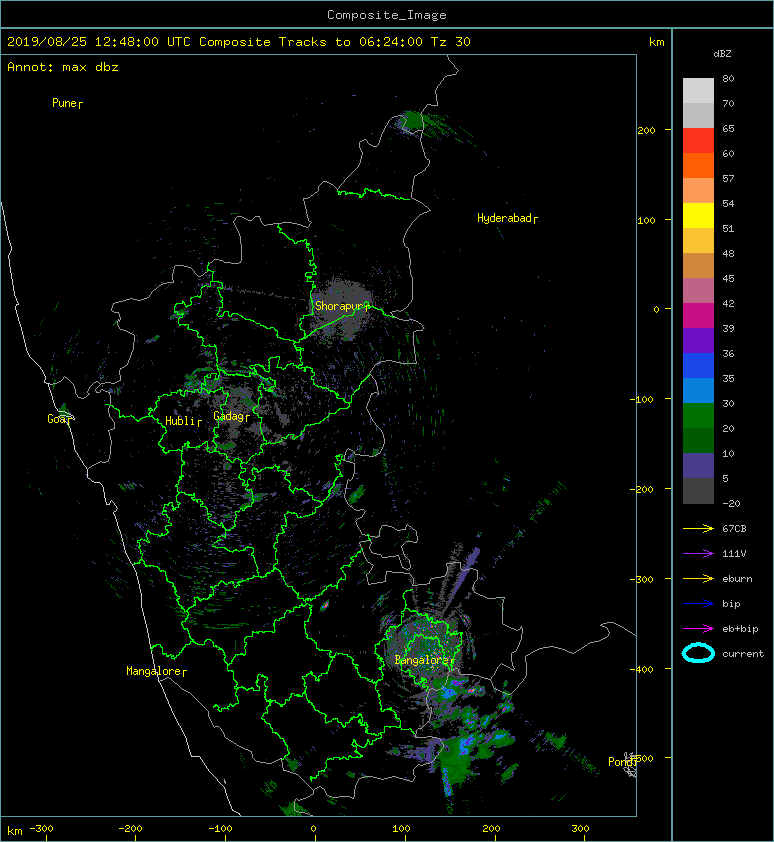Click the 300 mark on horizontal axis
This screenshot has height=842, width=774.
(x=580, y=829)
